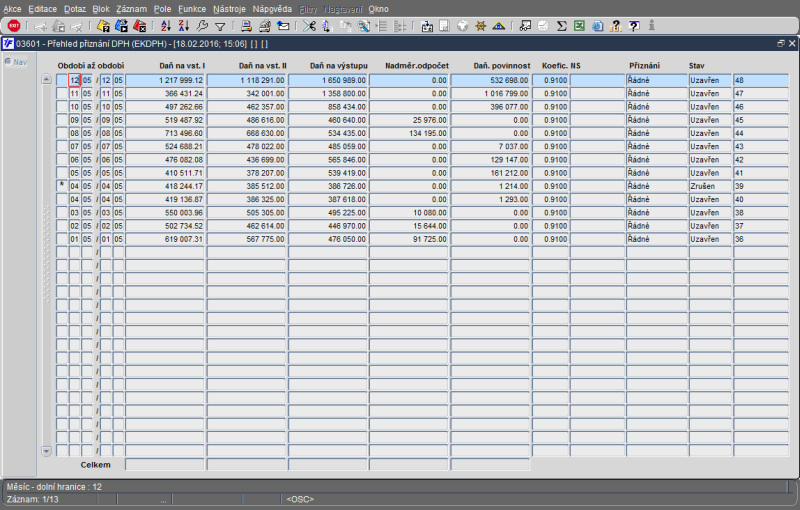Click Nadměr.odpočet value 134 195.00
This screenshot has height=510, width=800.
[409, 133]
